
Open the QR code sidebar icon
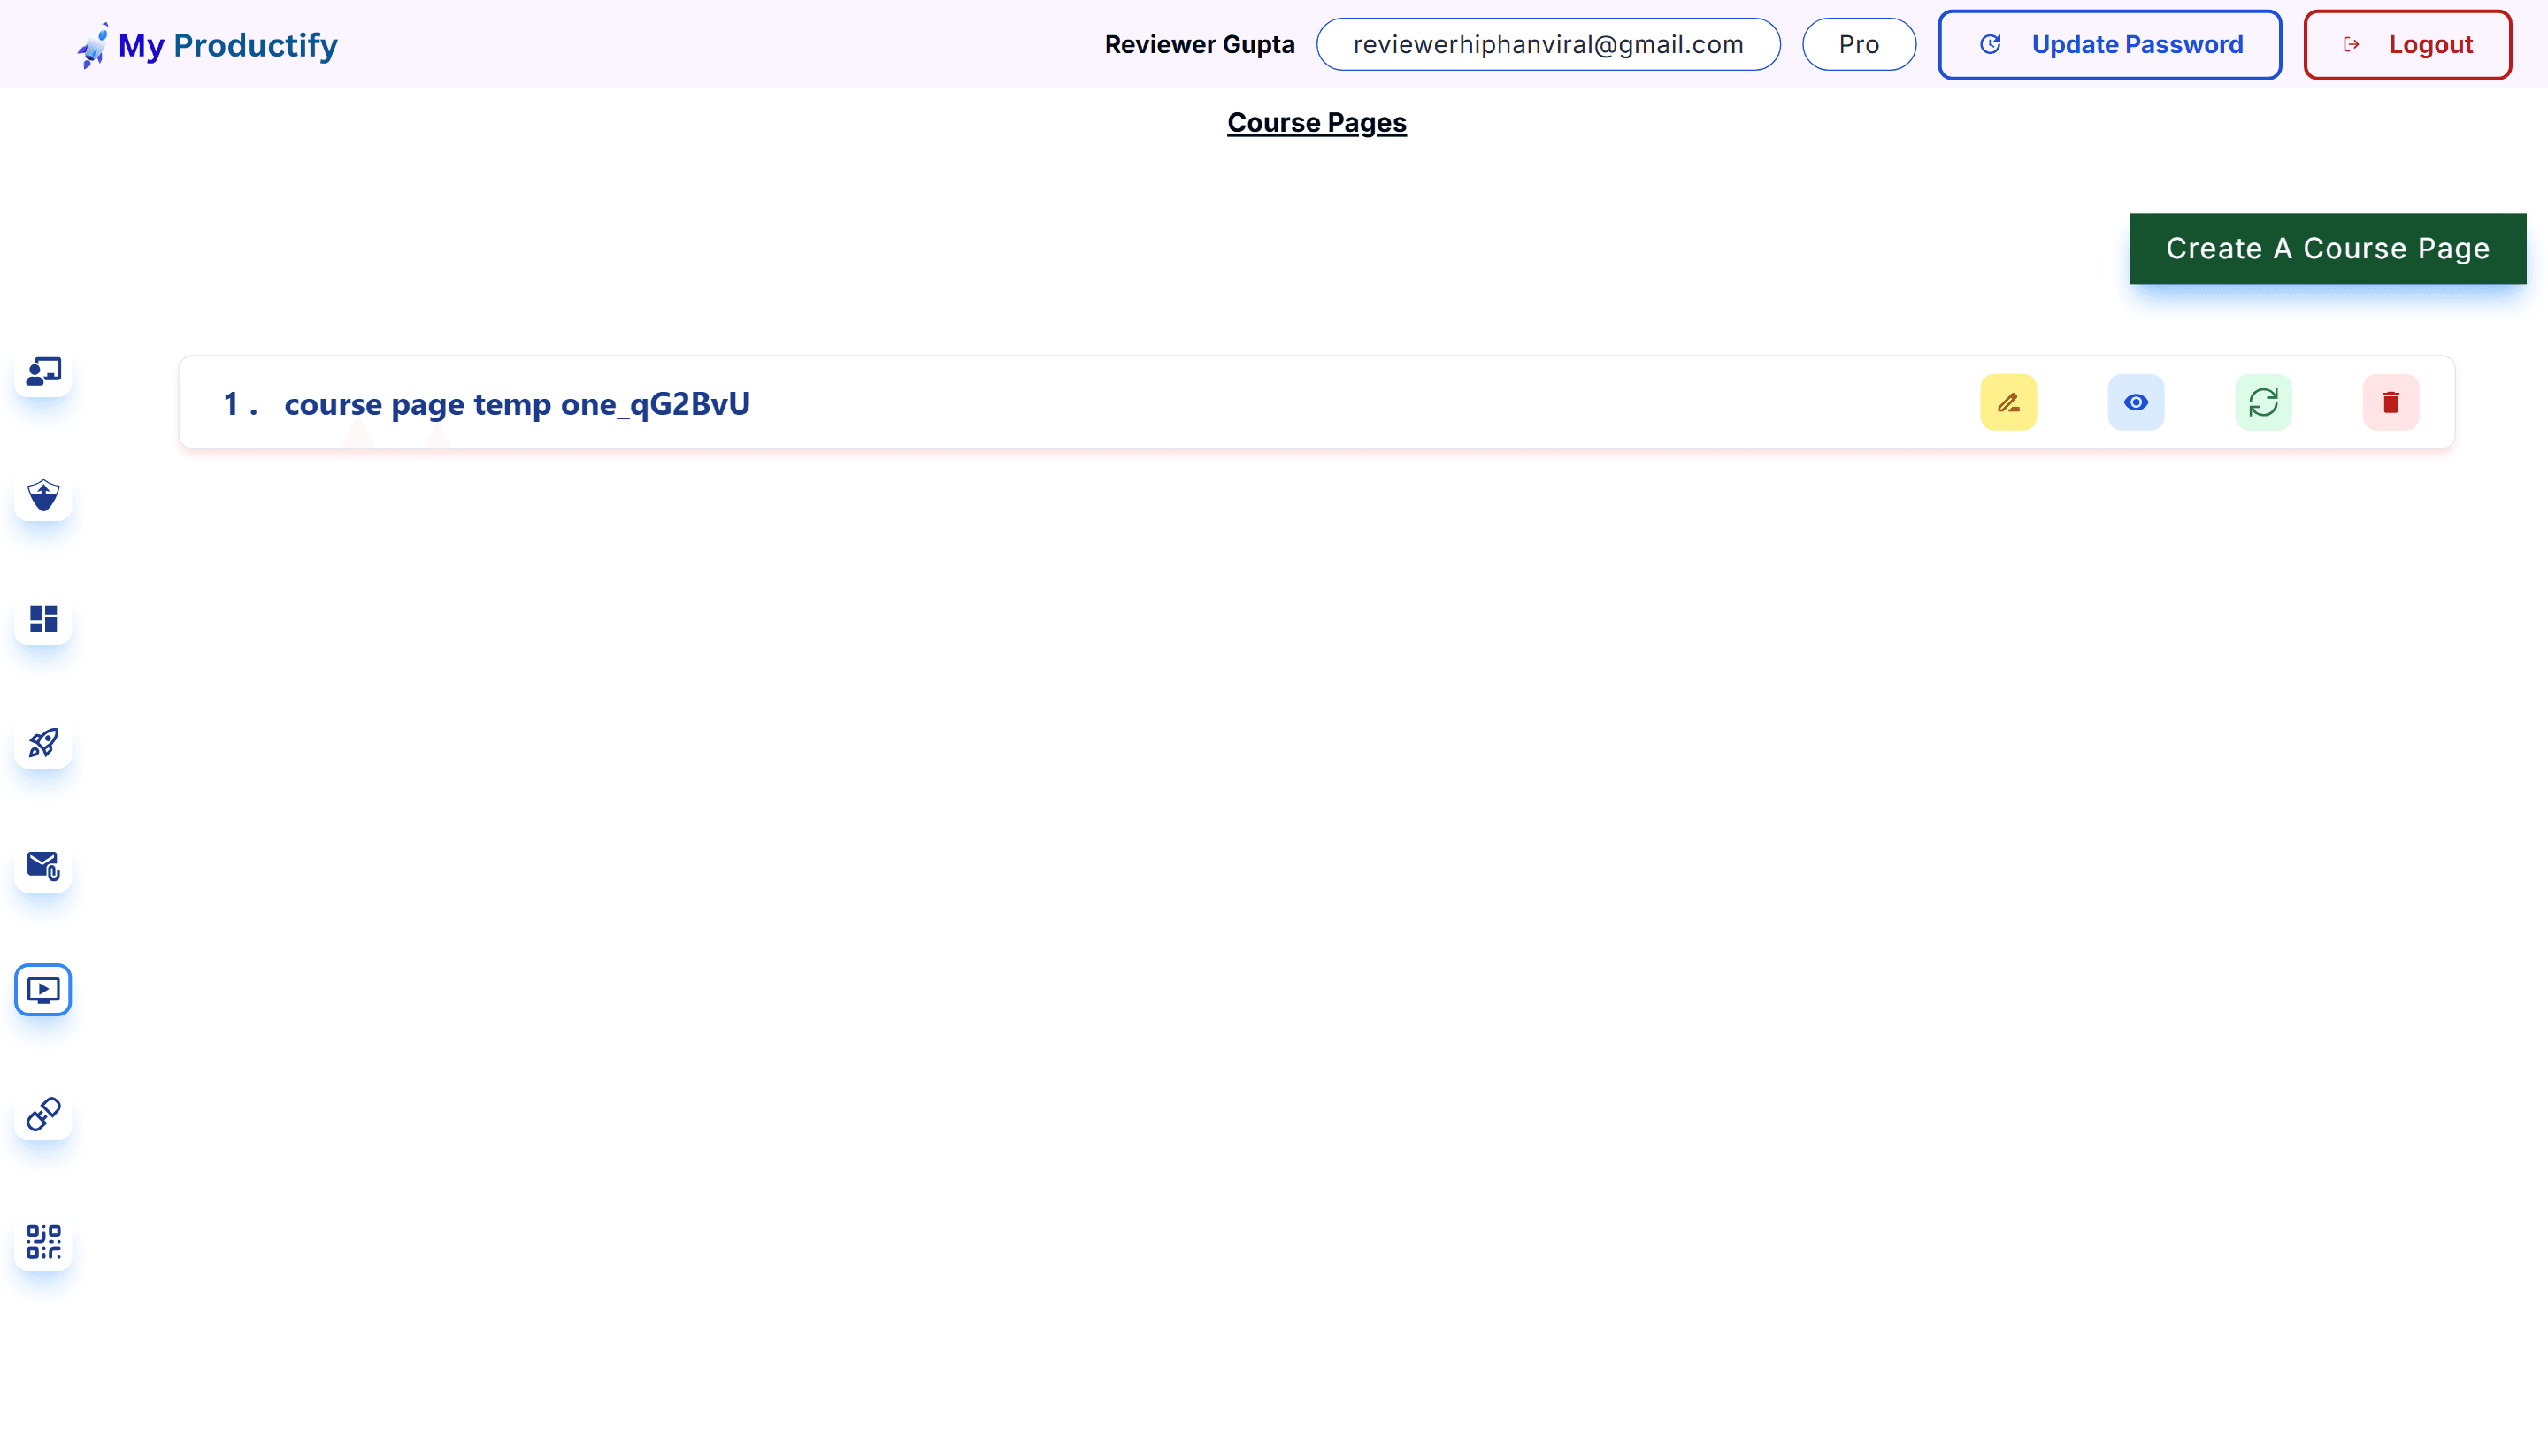coord(43,1242)
